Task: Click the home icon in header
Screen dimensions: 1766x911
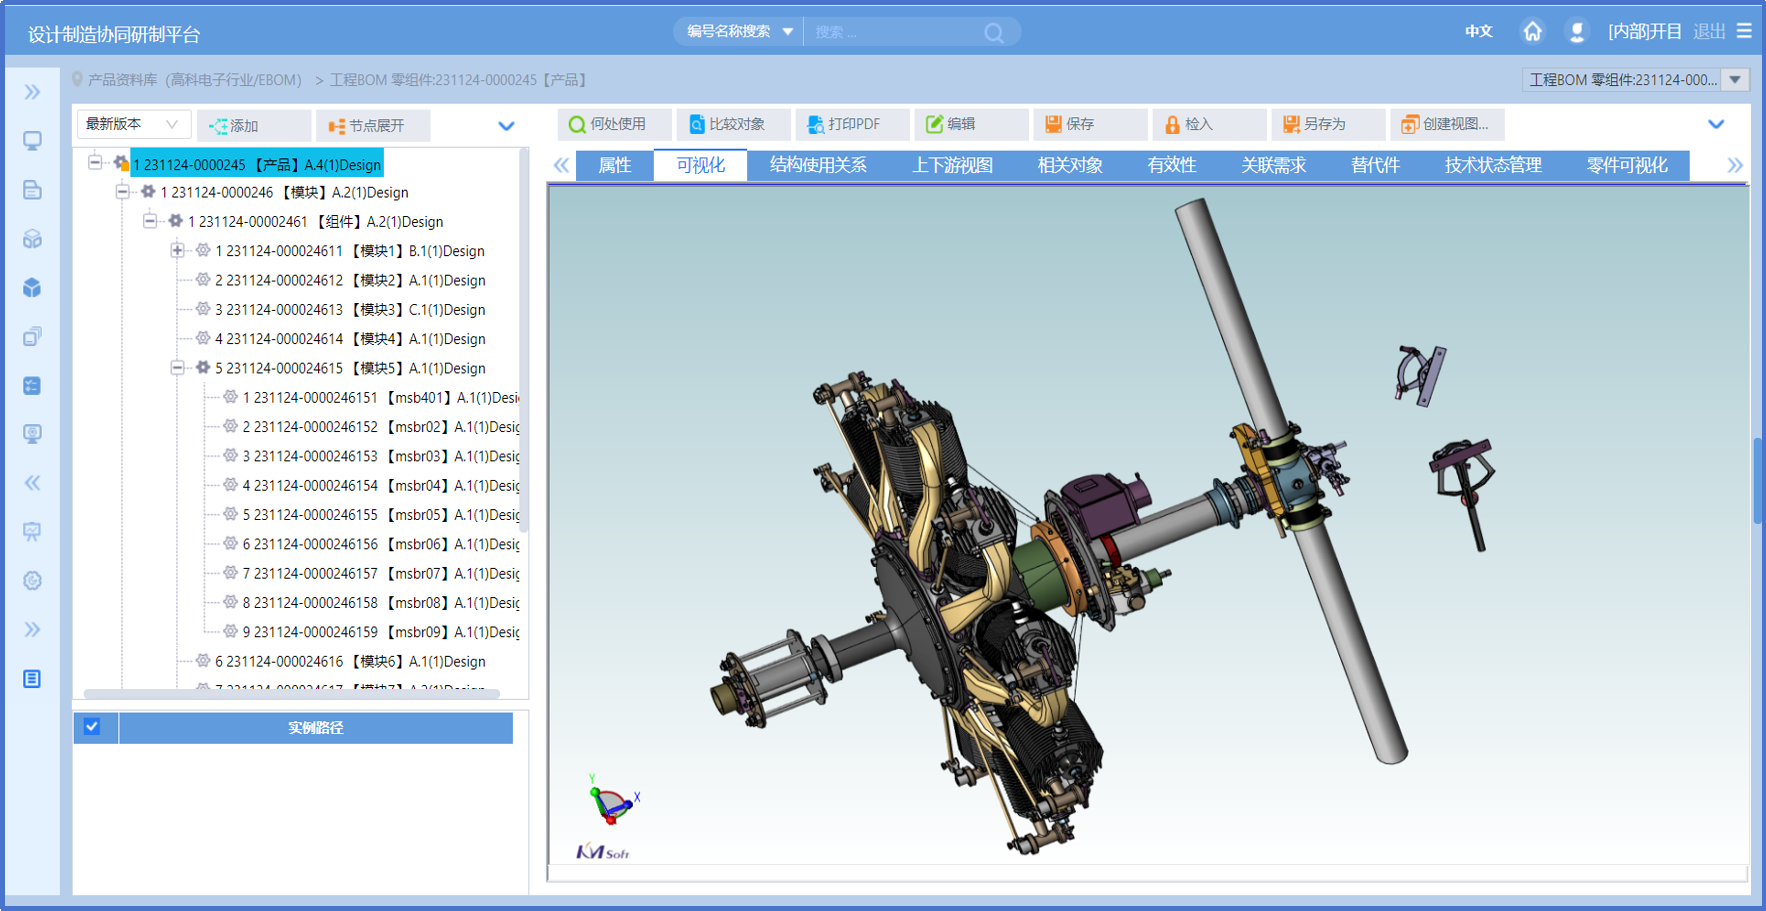Action: pyautogui.click(x=1532, y=32)
